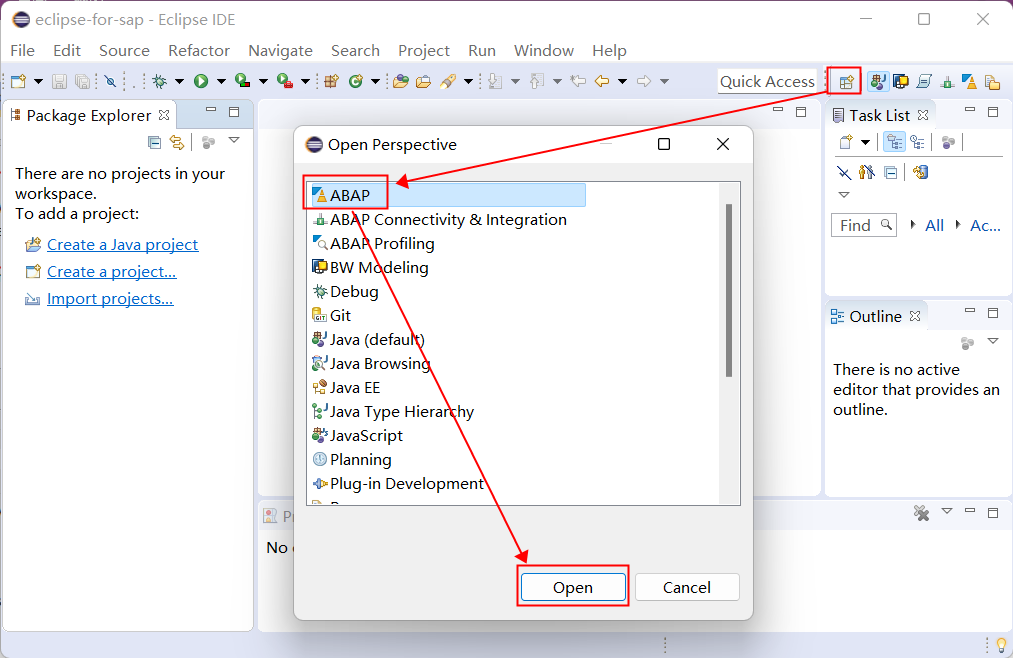Click the Previous Annotation toolbar icon

click(x=537, y=81)
